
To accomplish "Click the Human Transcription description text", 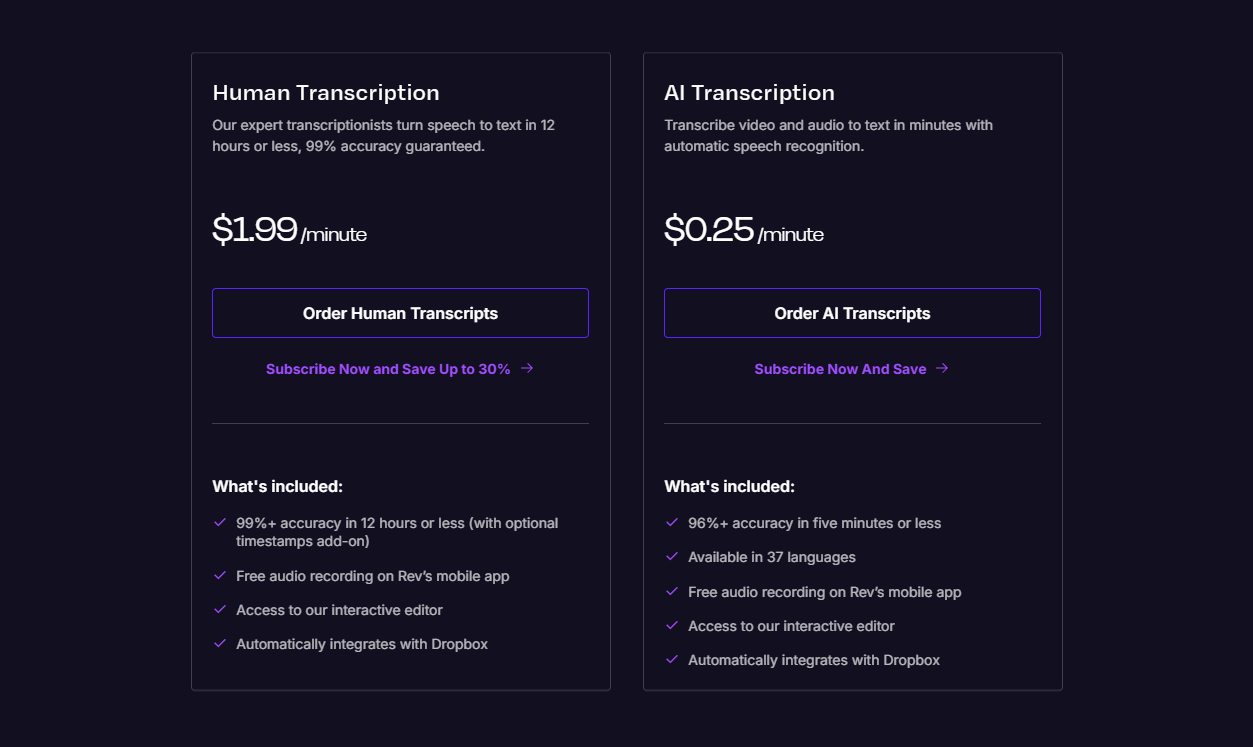I will (x=387, y=135).
